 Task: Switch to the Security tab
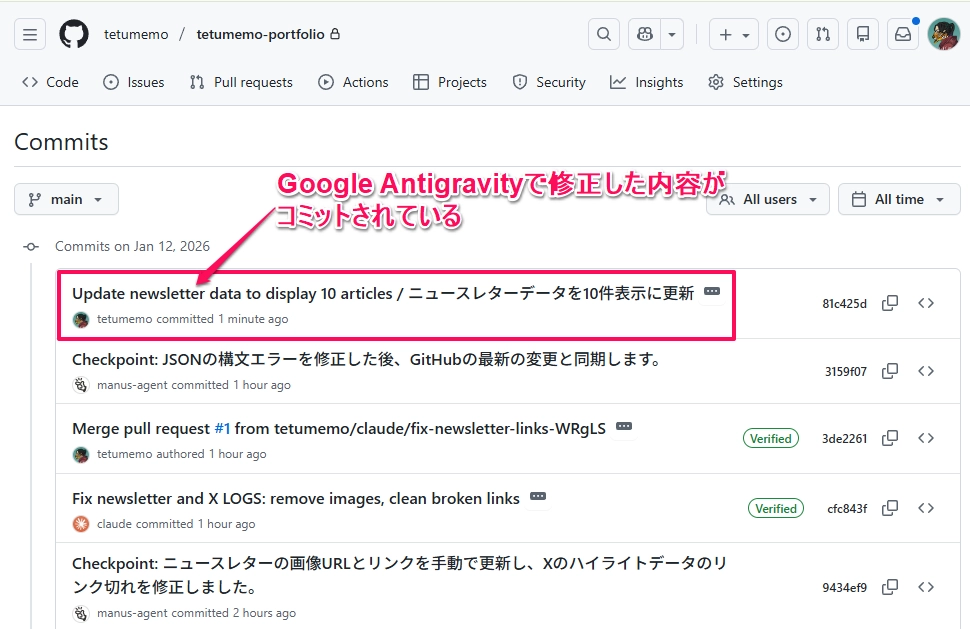[x=549, y=82]
